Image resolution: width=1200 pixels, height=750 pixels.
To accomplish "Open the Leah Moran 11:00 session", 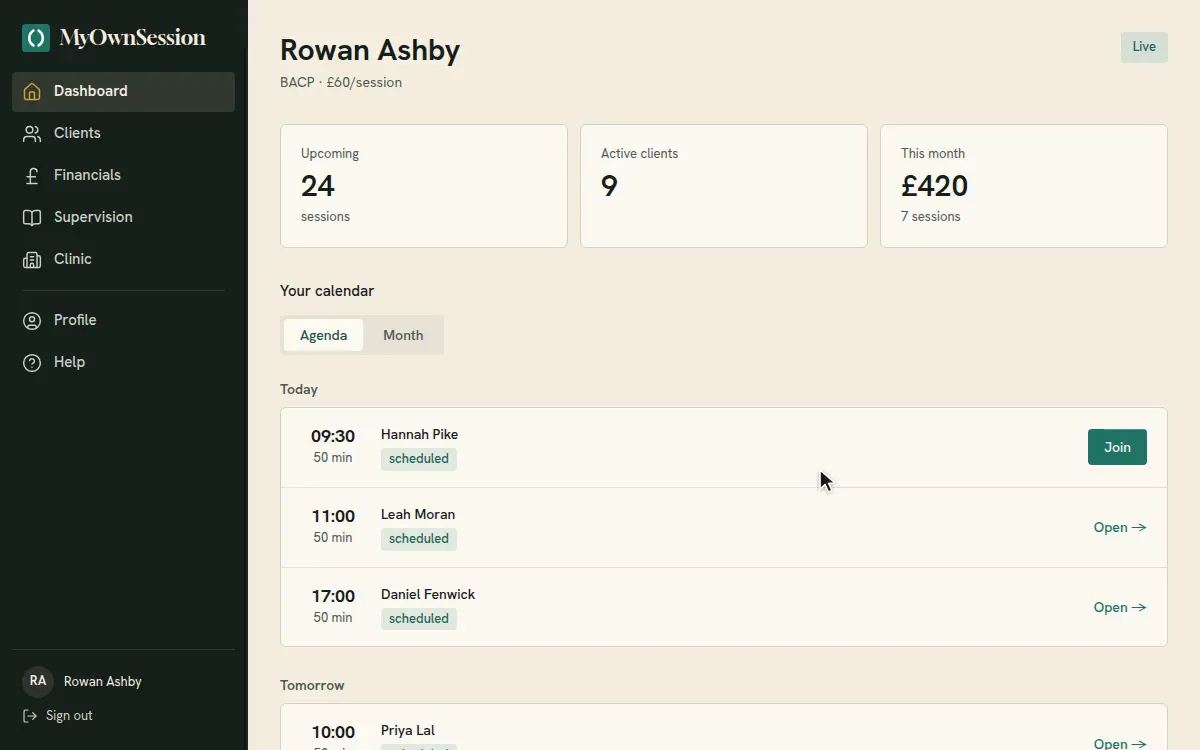I will [x=1120, y=527].
